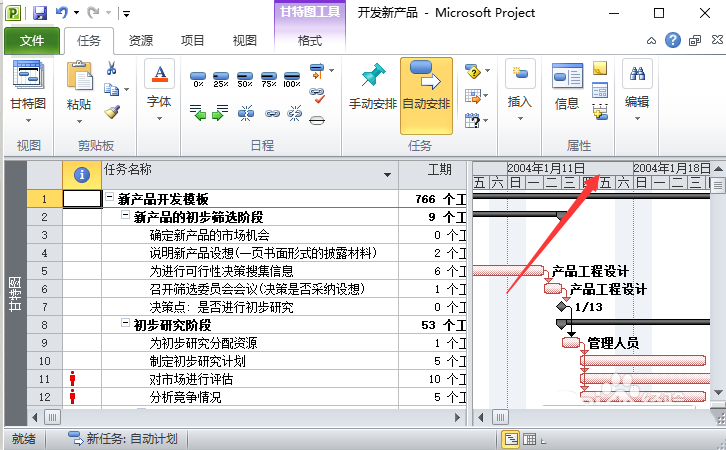Click the Paste clipboard icon
This screenshot has width=726, height=450.
point(79,75)
